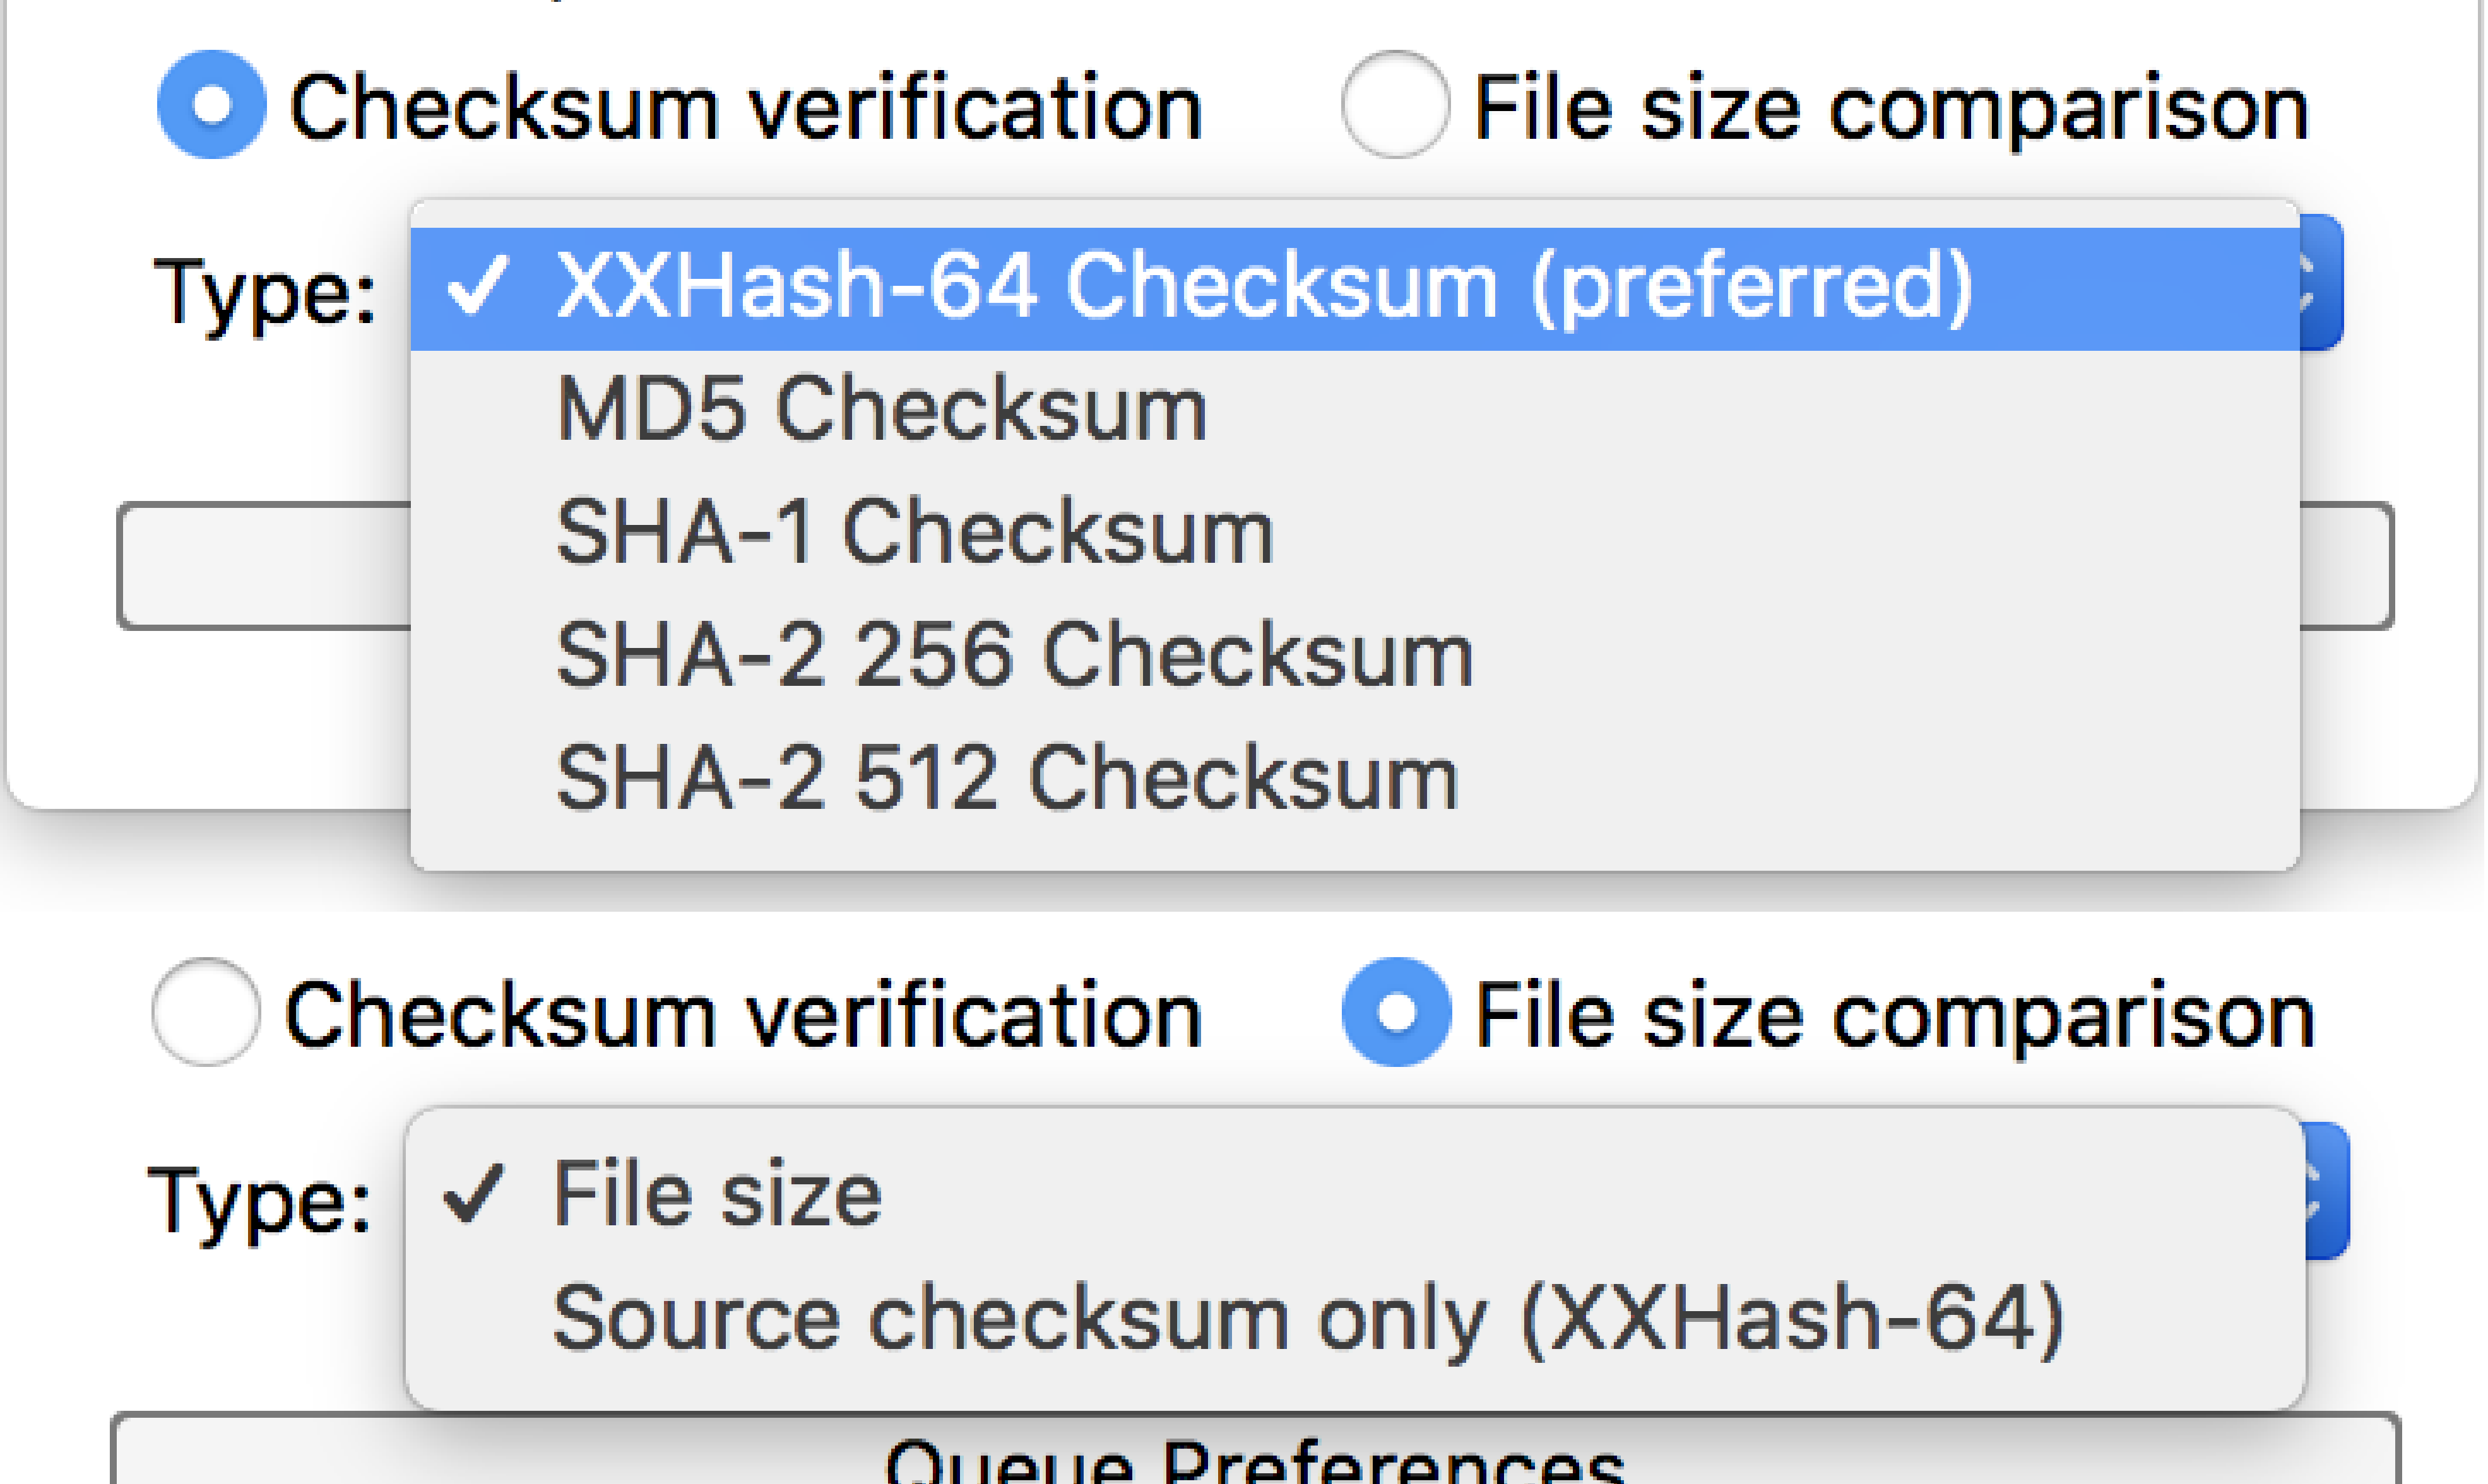Click the upper Type dropdown arrows behind the XXHash menu
This screenshot has height=1484, width=2488.
pyautogui.click(x=2322, y=283)
